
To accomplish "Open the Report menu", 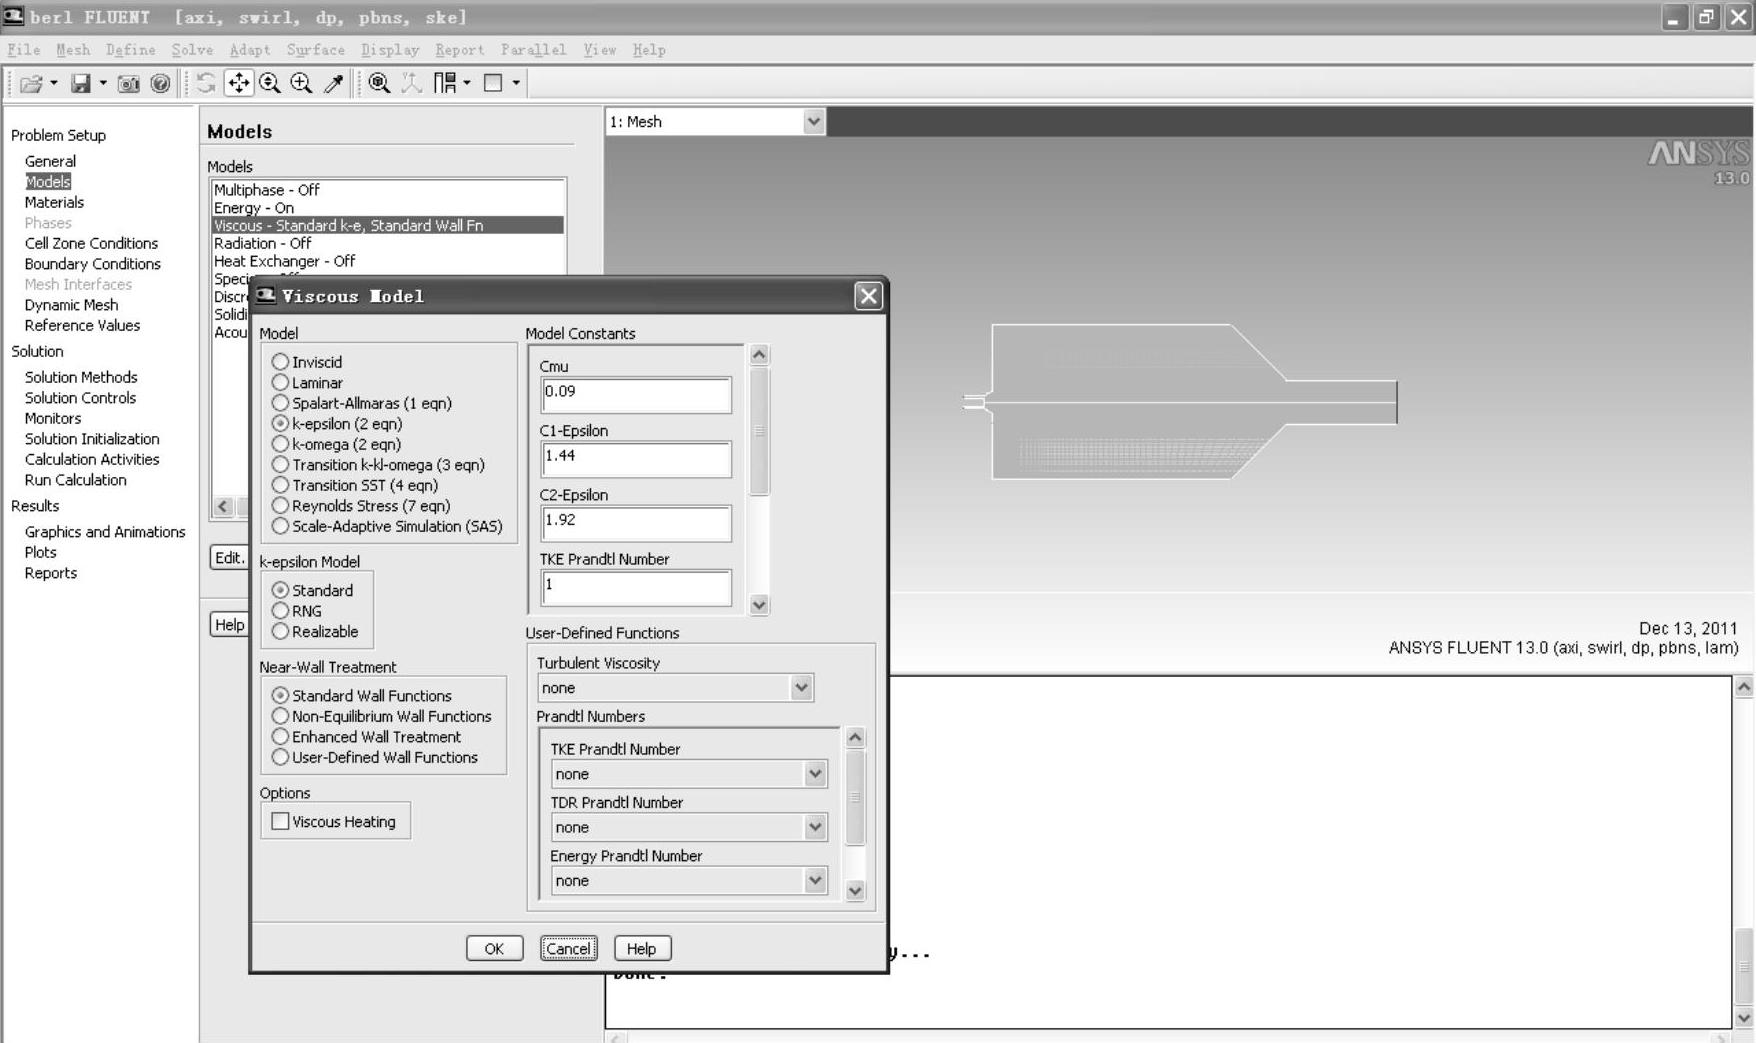I will tap(460, 50).
